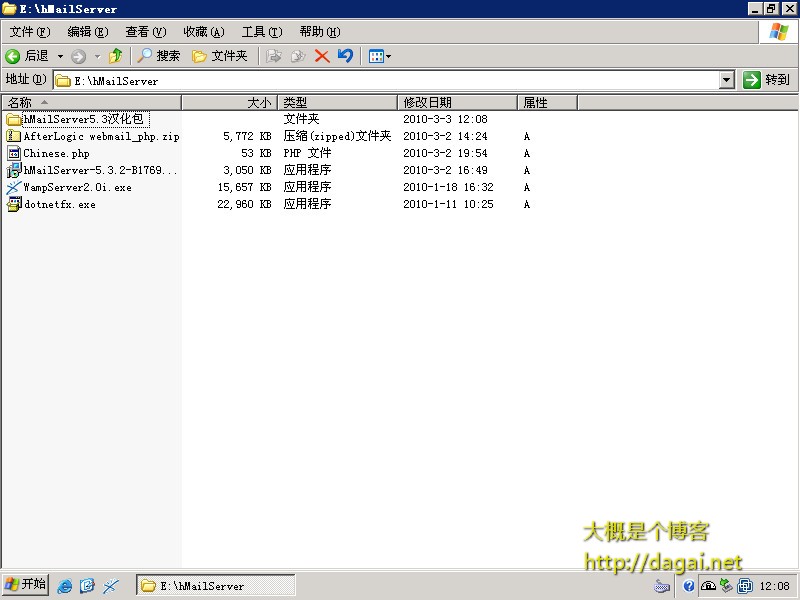Open the Views dropdown in toolbar
The height and width of the screenshot is (600, 800).
(379, 56)
